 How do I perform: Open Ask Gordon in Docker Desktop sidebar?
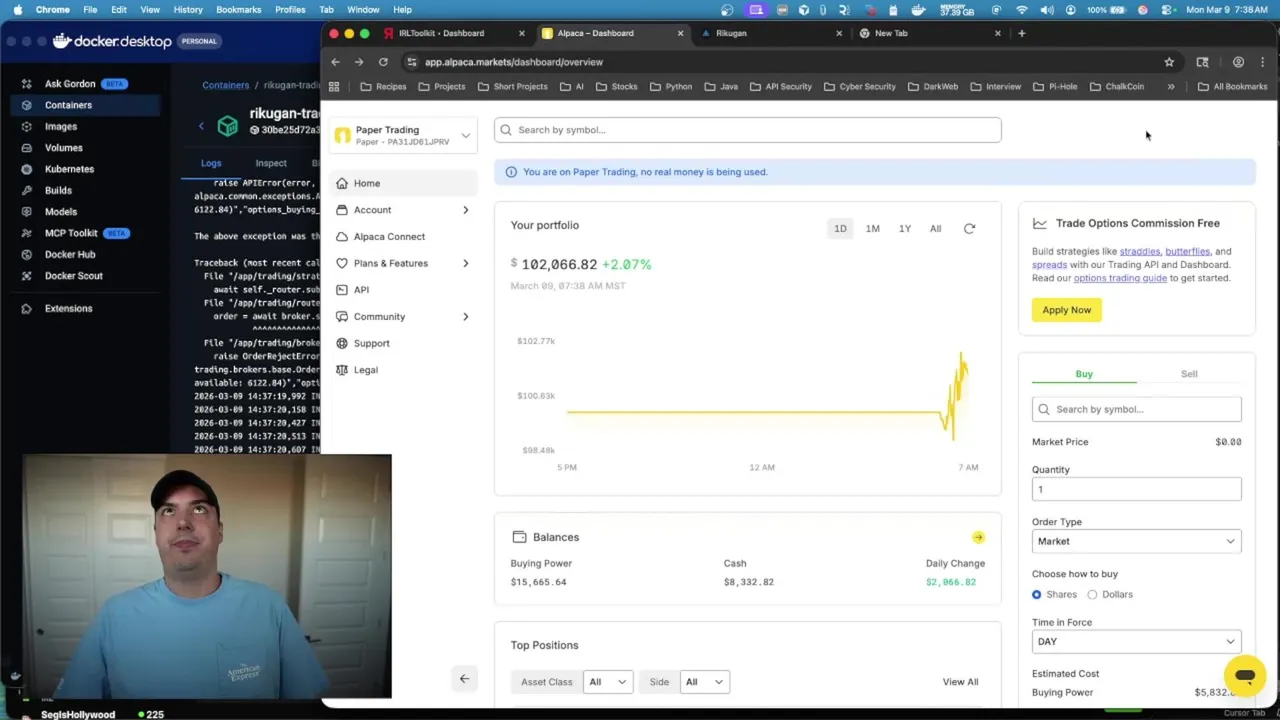[70, 84]
